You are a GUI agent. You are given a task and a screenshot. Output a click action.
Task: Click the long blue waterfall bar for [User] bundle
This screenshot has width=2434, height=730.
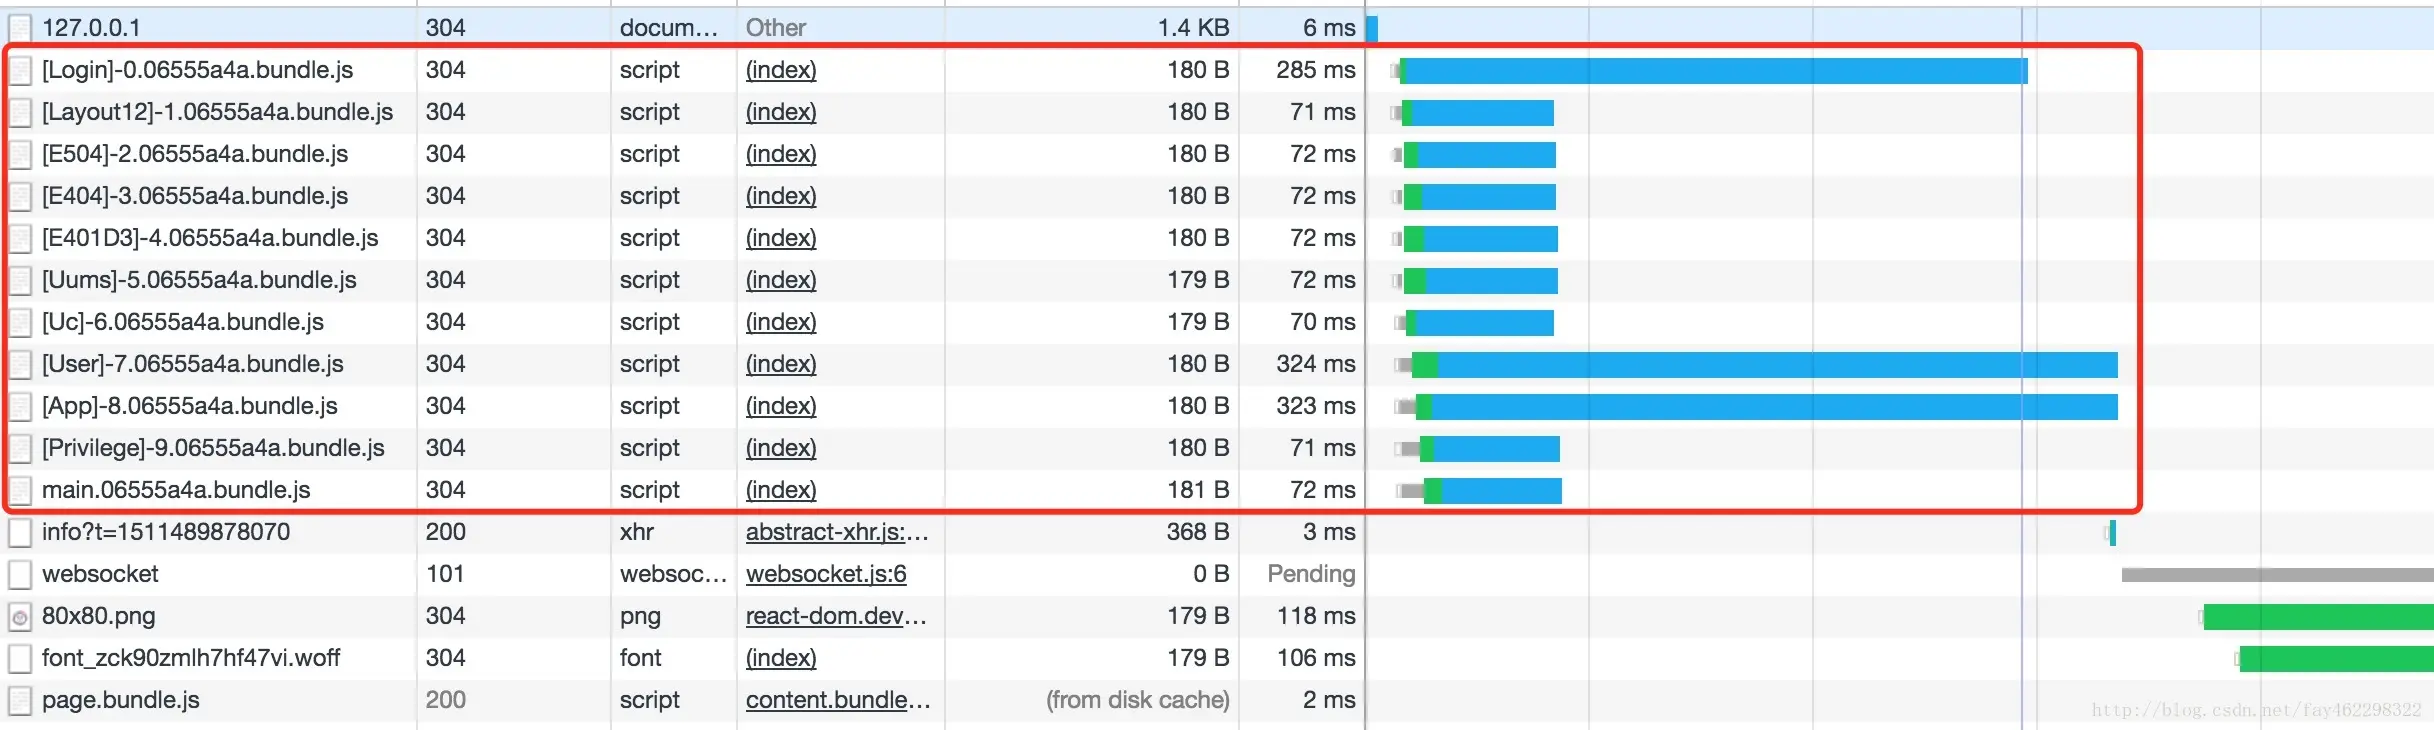[1777, 365]
